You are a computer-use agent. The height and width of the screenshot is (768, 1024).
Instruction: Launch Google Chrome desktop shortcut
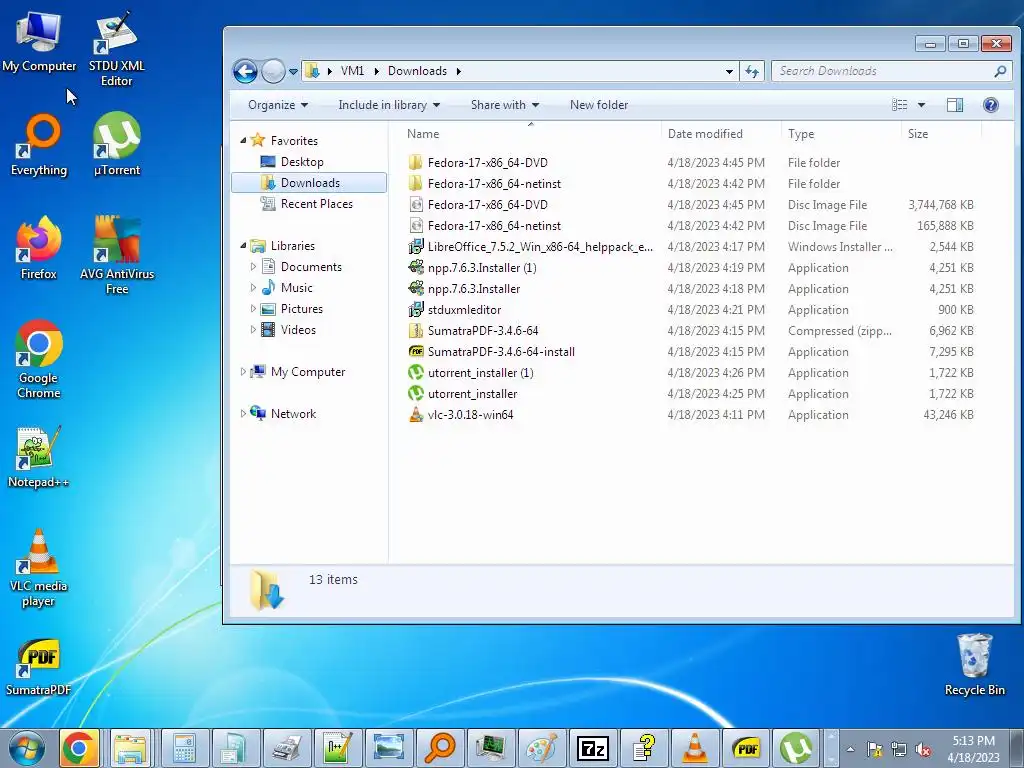pos(39,359)
